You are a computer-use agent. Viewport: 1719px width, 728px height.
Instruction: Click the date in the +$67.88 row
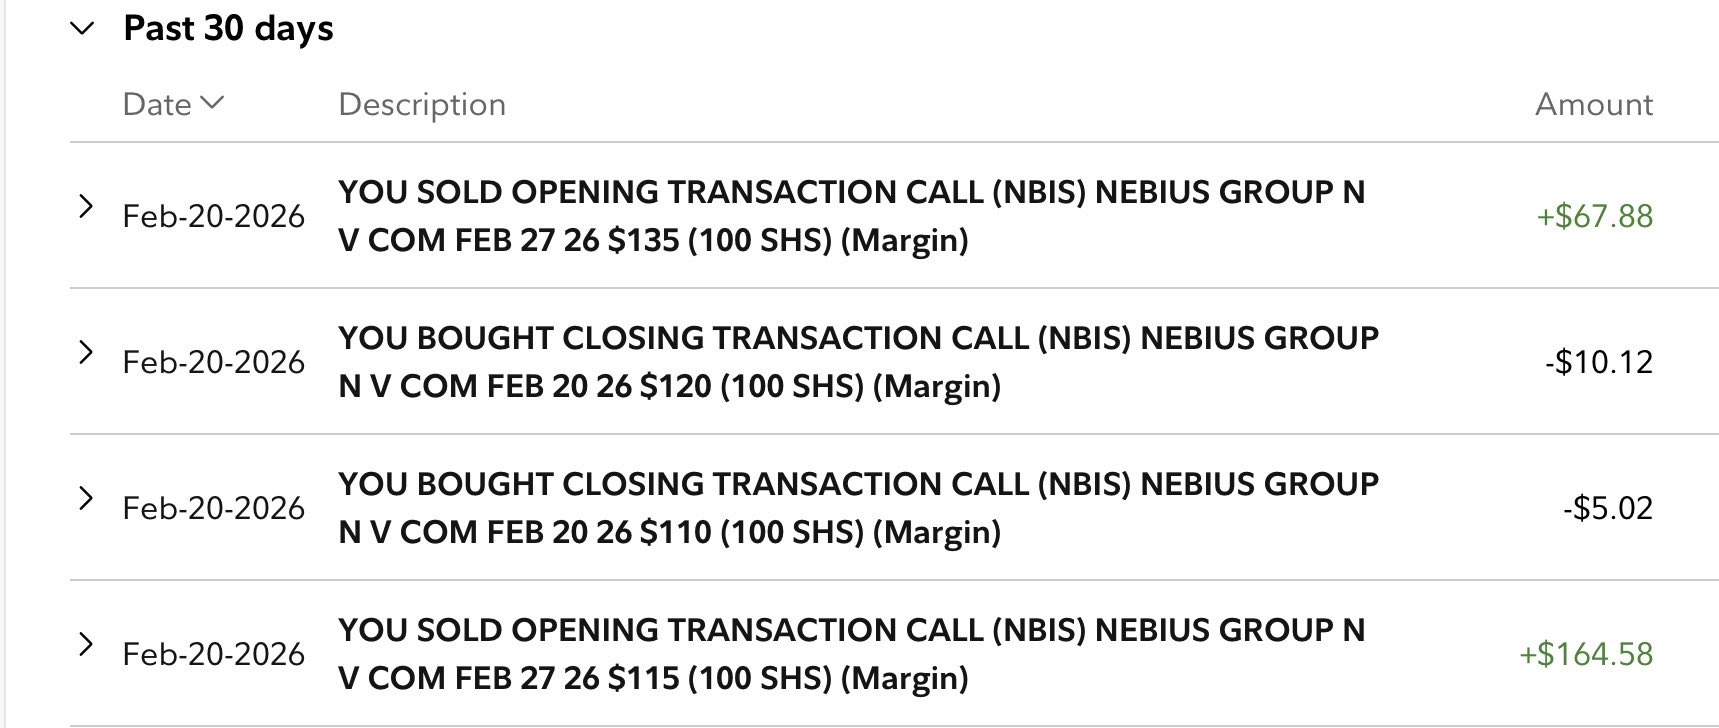213,216
